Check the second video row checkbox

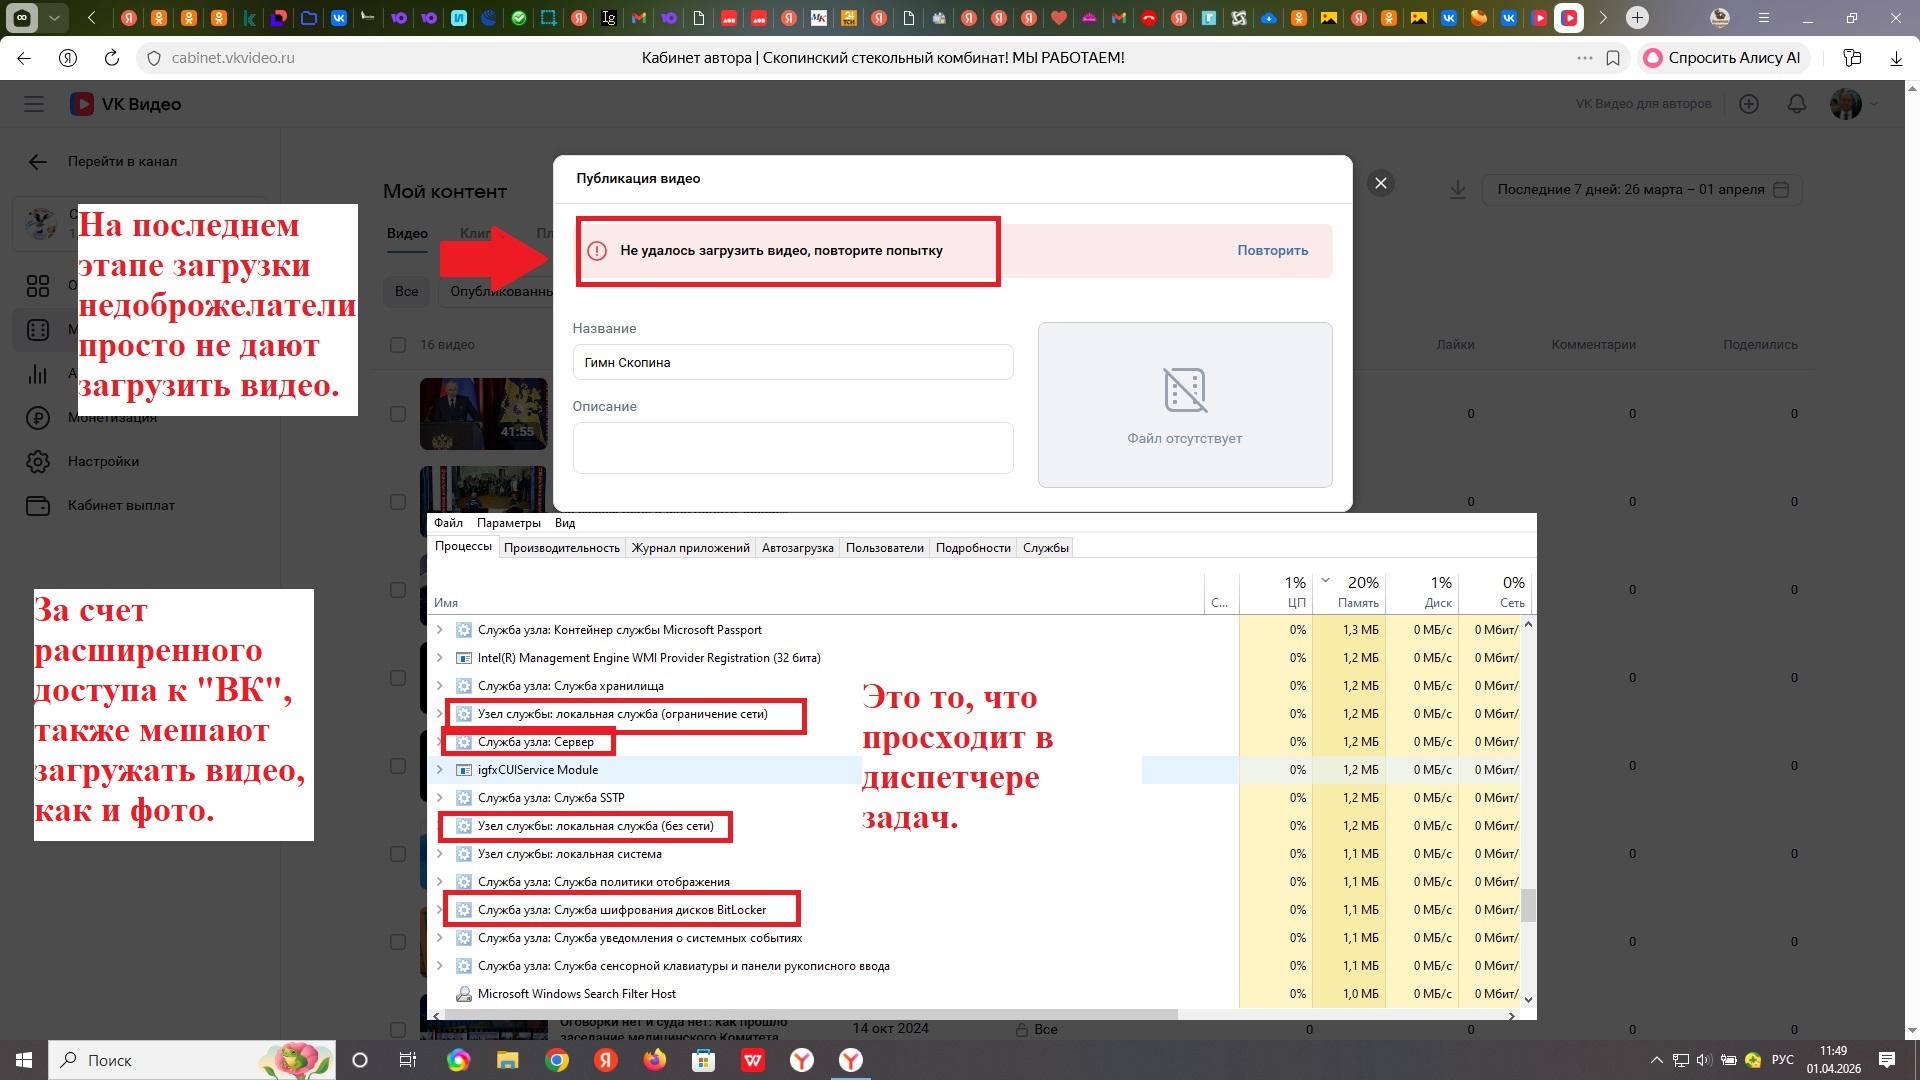click(x=398, y=502)
